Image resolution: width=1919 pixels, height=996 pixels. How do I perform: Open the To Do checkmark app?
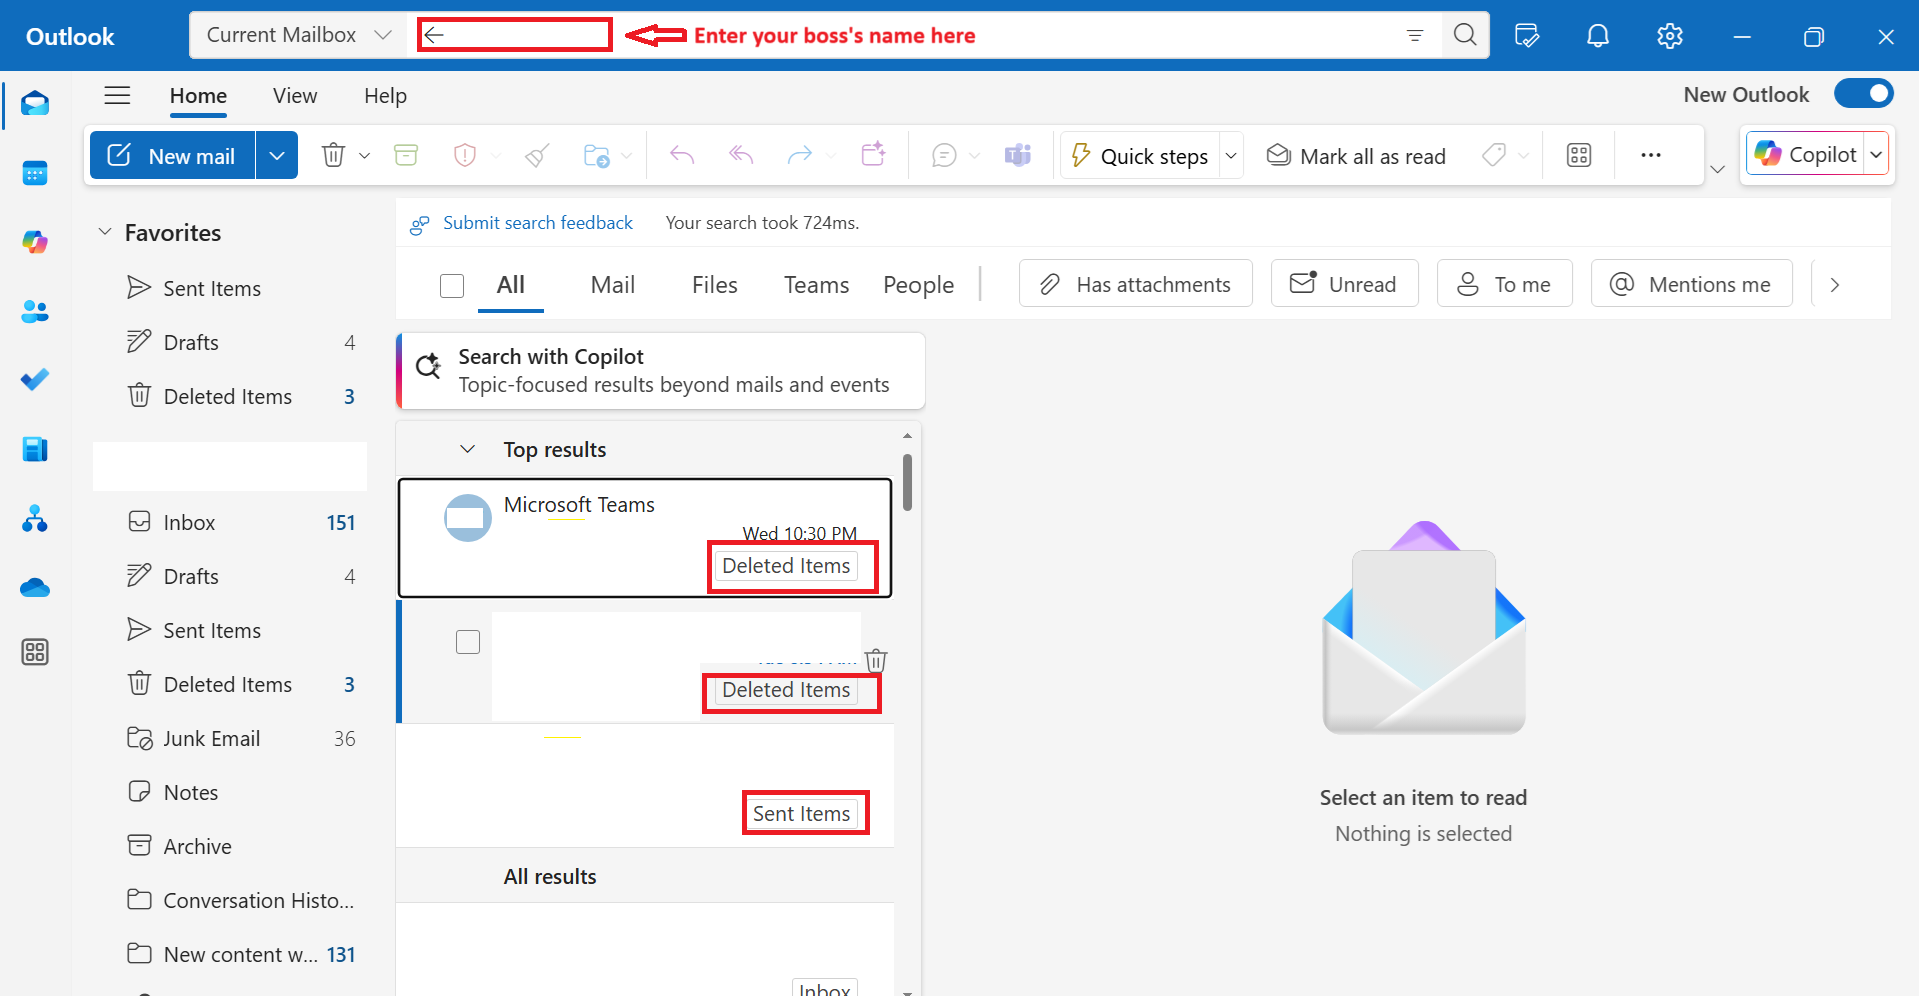(35, 380)
